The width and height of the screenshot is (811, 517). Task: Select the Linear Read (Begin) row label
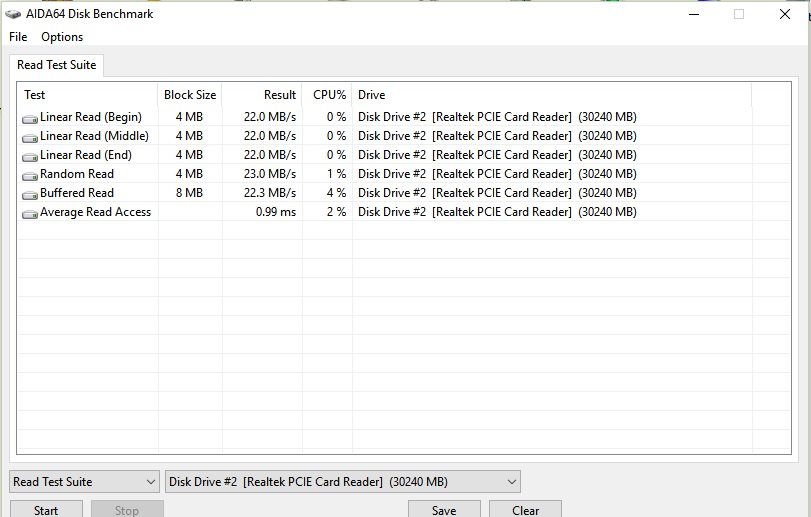coord(91,117)
